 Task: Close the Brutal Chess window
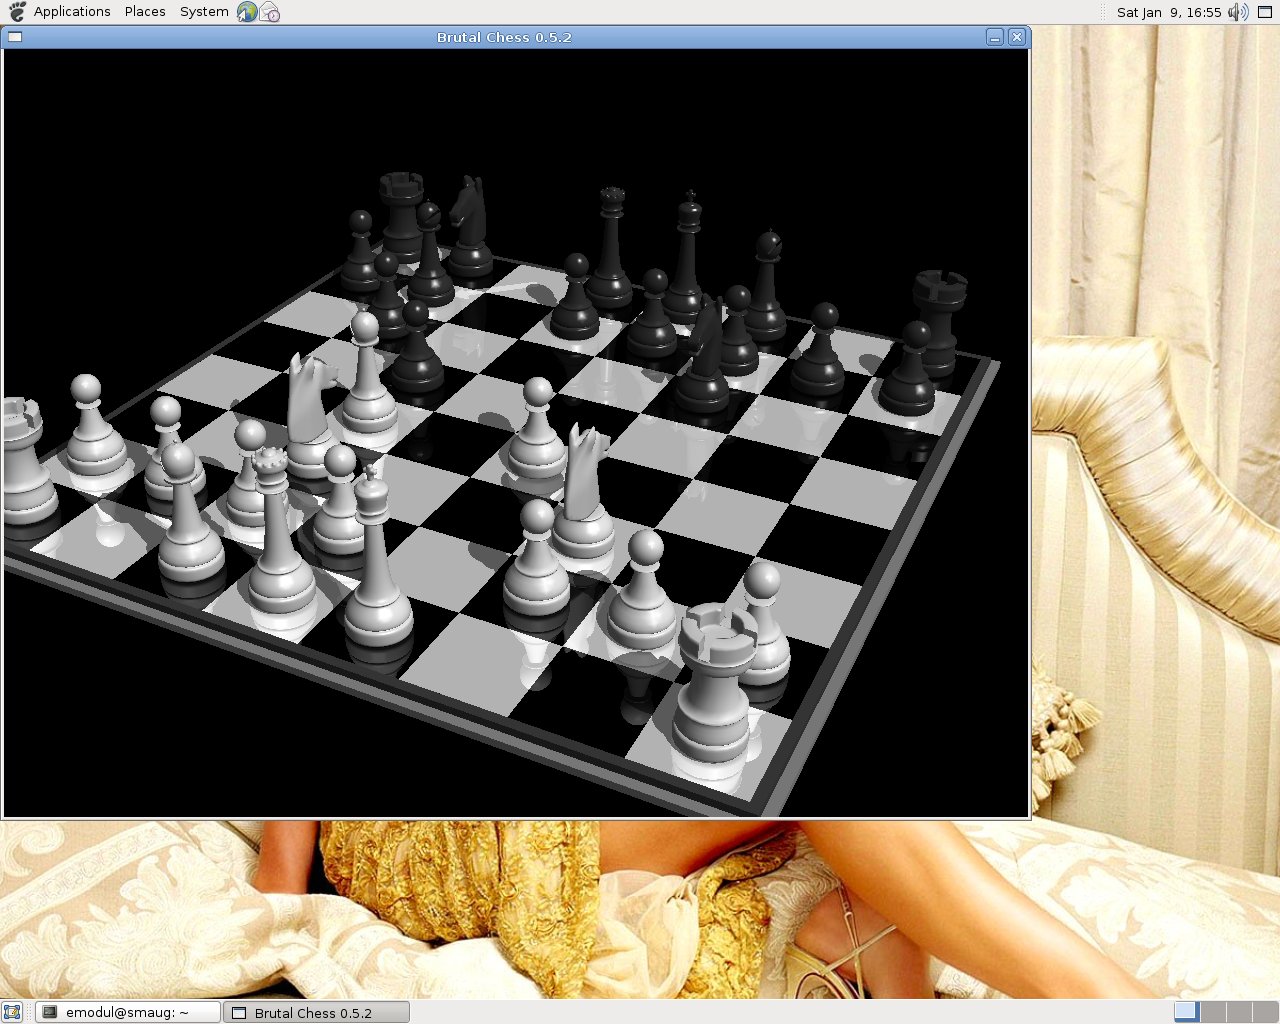[x=1017, y=37]
